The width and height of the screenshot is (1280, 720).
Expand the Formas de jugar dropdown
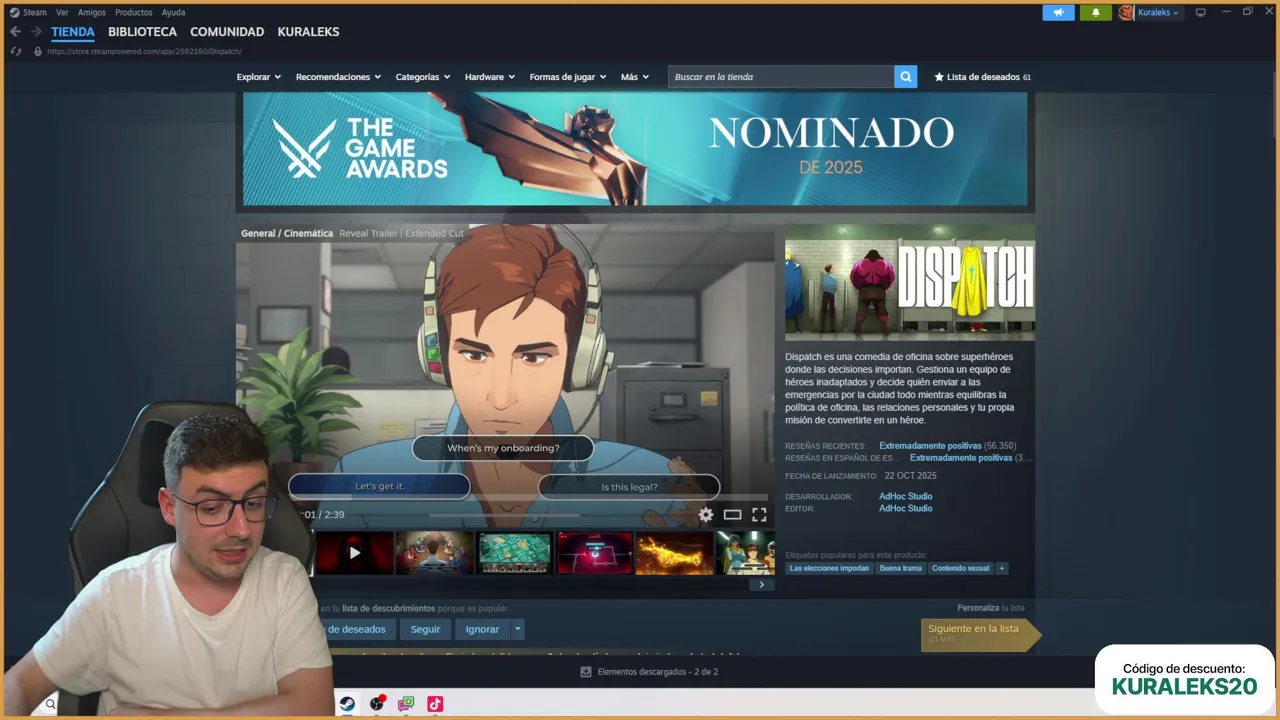point(568,77)
